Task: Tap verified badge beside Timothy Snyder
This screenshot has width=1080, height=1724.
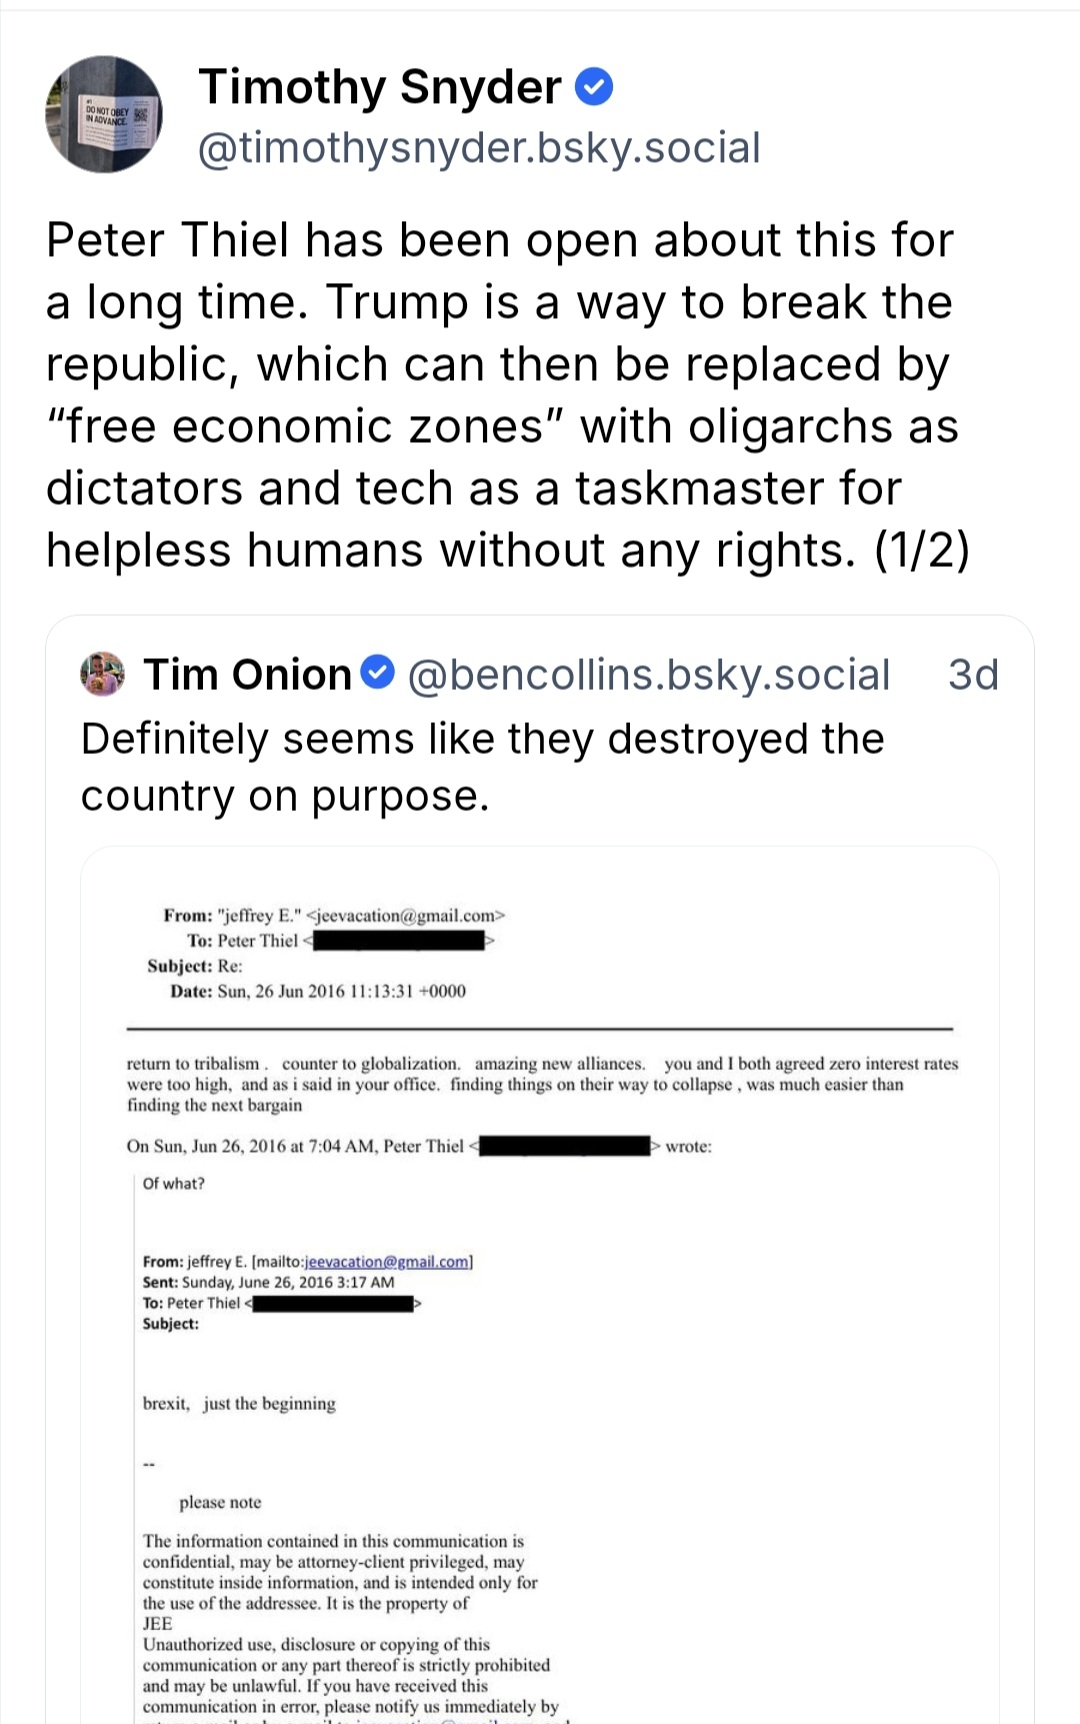Action: (x=594, y=88)
